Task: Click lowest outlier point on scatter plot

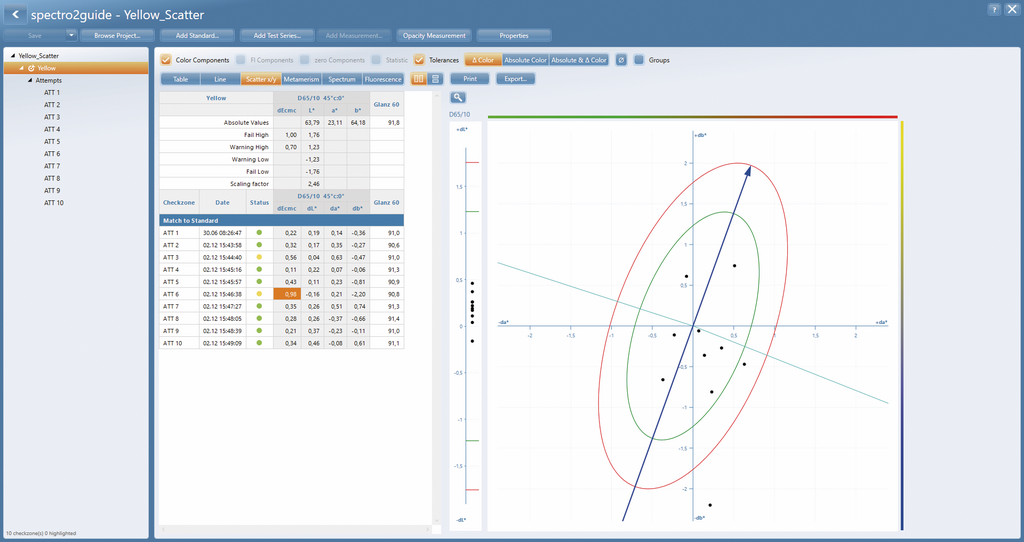Action: 710,505
